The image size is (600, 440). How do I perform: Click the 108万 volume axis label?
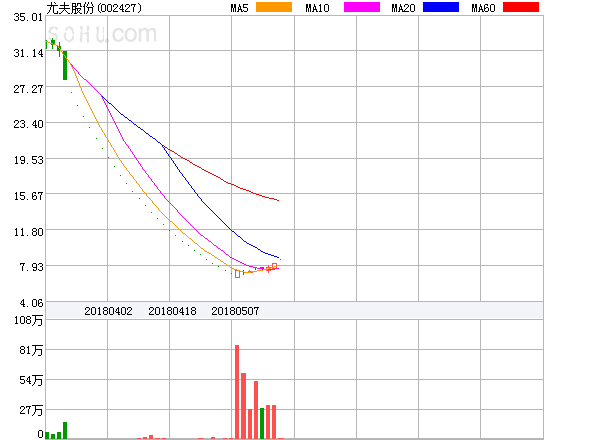[x=28, y=320]
